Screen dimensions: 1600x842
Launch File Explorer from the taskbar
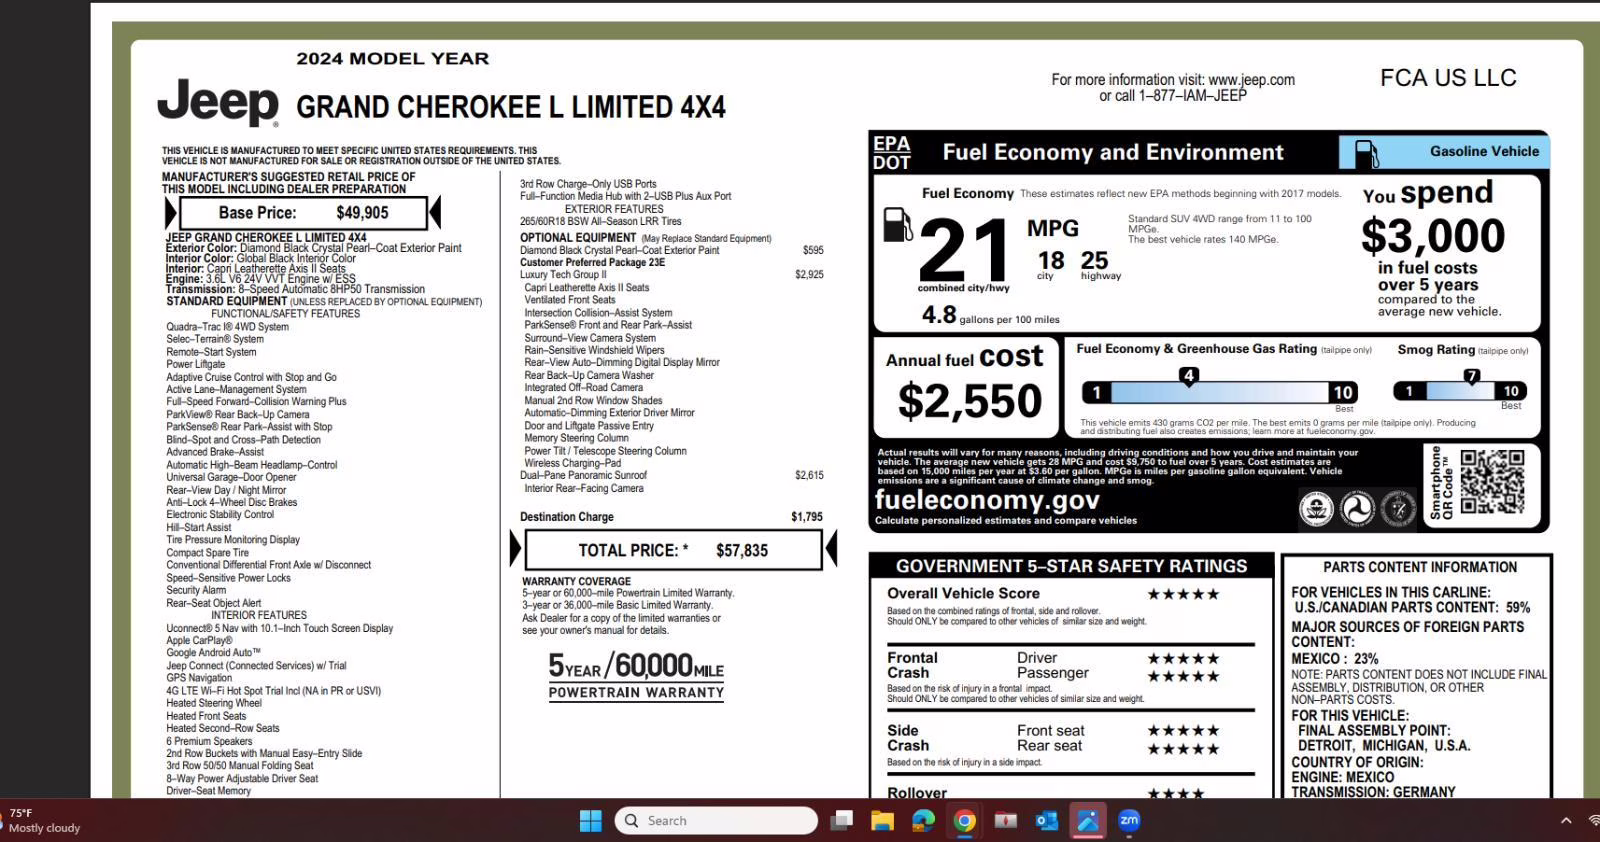coord(882,821)
